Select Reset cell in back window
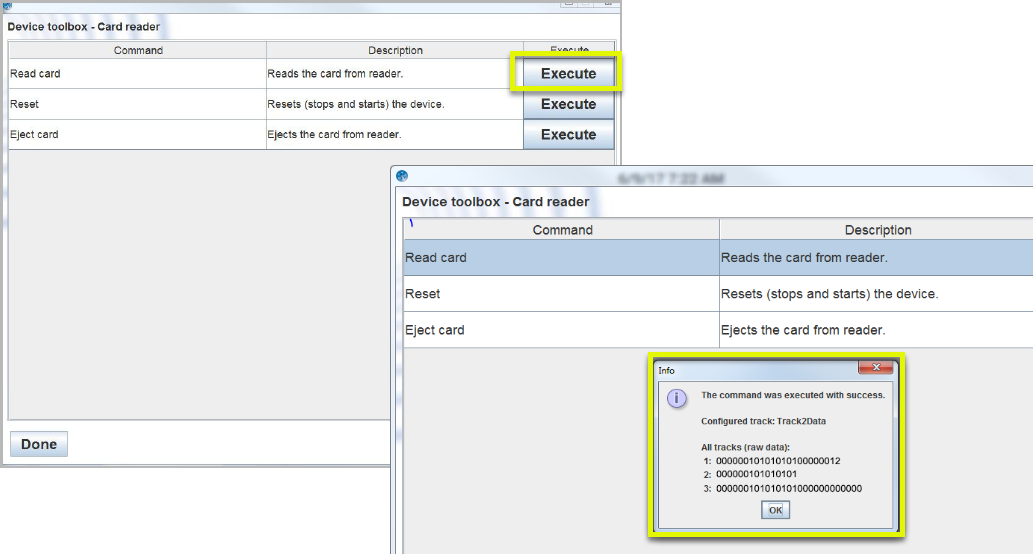This screenshot has height=554, width=1033. pyautogui.click(x=138, y=104)
